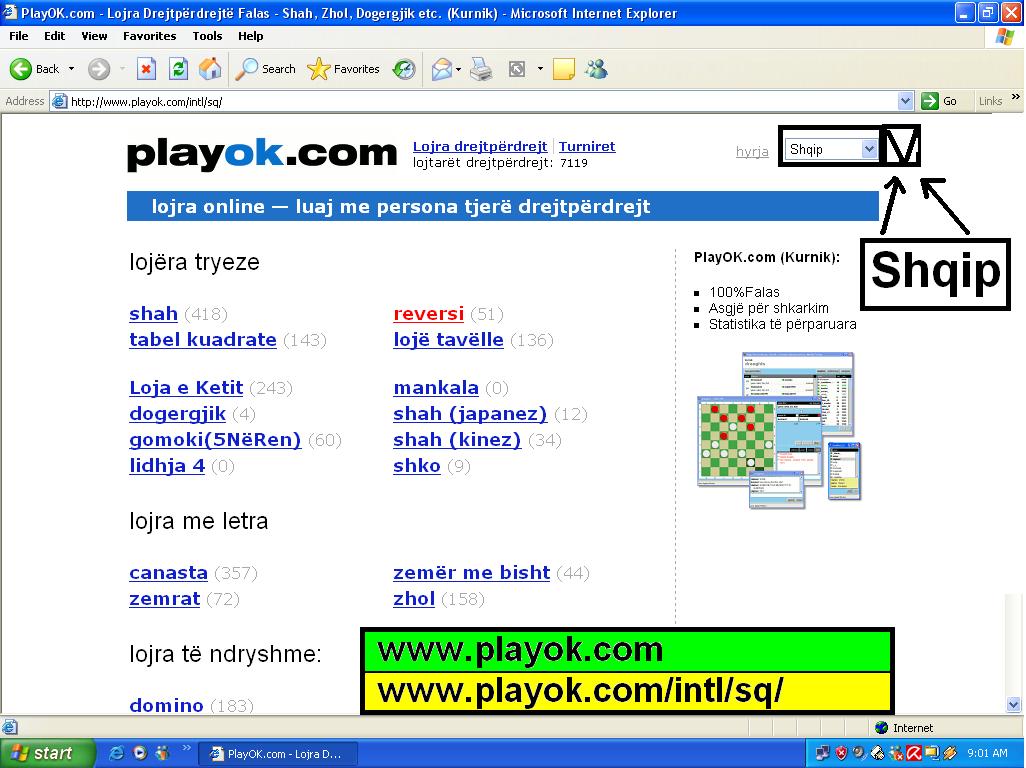Open the Turniret link

pyautogui.click(x=587, y=147)
